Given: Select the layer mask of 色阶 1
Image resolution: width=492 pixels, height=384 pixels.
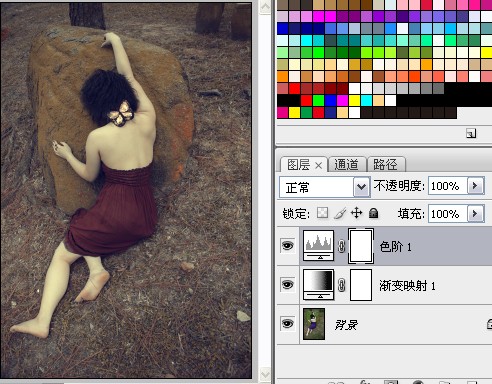Looking at the screenshot, I should (x=361, y=246).
